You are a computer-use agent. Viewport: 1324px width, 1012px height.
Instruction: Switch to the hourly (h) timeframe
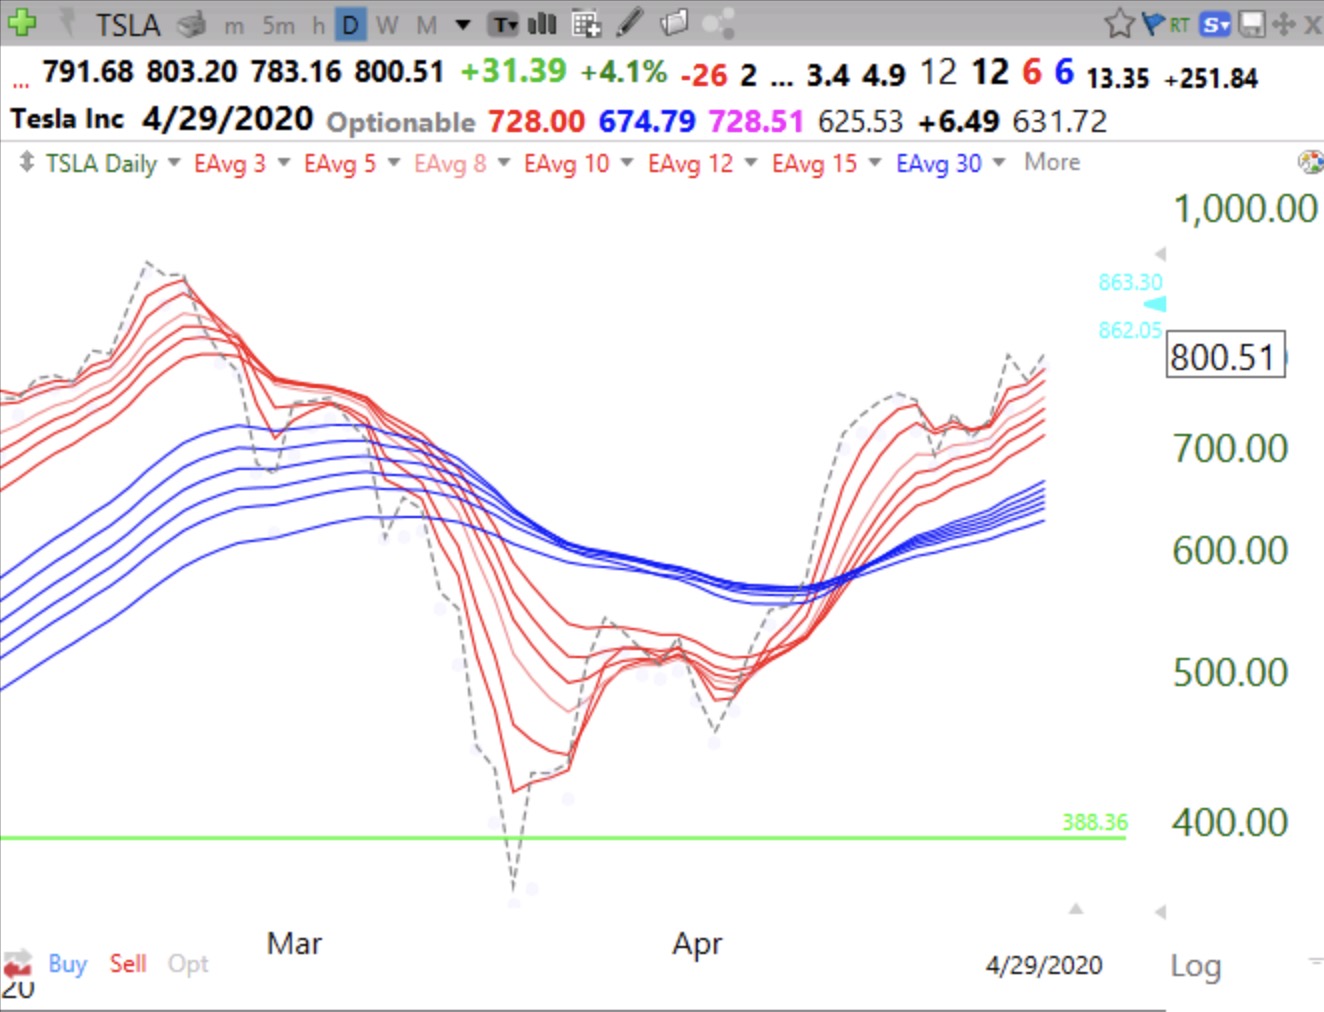tap(318, 25)
